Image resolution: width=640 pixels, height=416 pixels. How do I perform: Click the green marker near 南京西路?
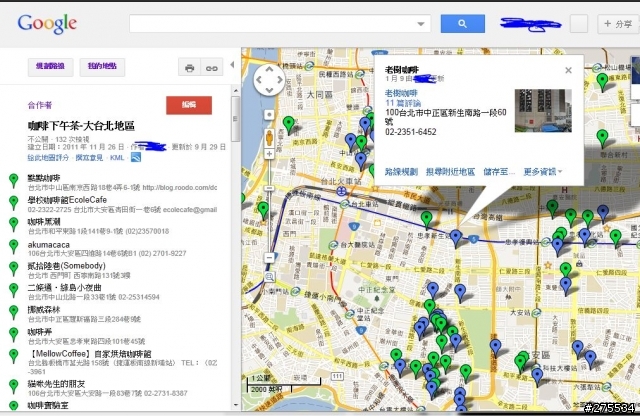289,125
